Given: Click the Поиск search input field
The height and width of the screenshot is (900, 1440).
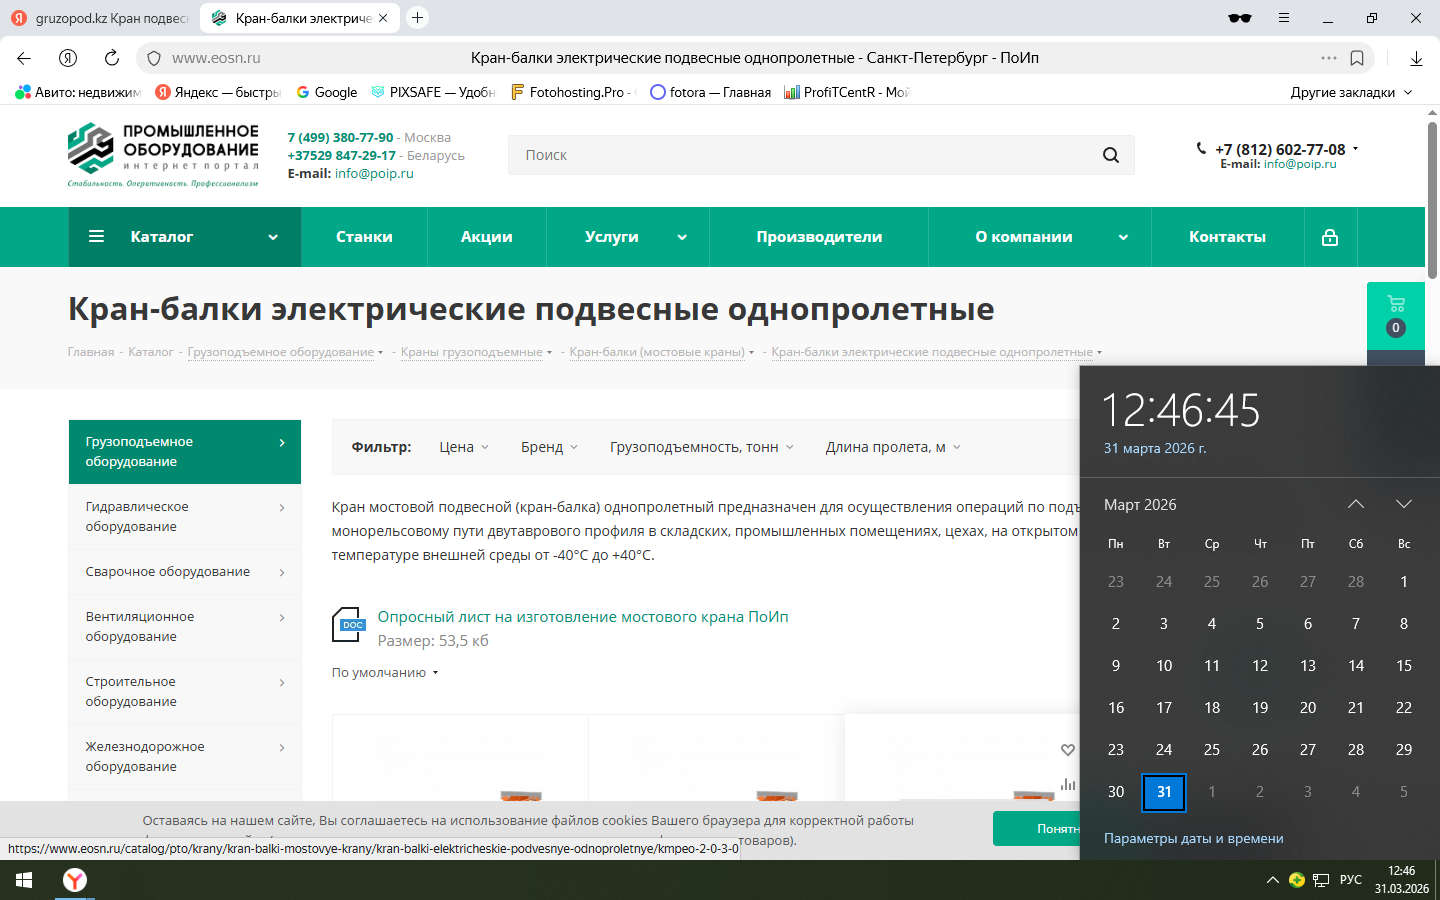Looking at the screenshot, I should click(x=800, y=155).
